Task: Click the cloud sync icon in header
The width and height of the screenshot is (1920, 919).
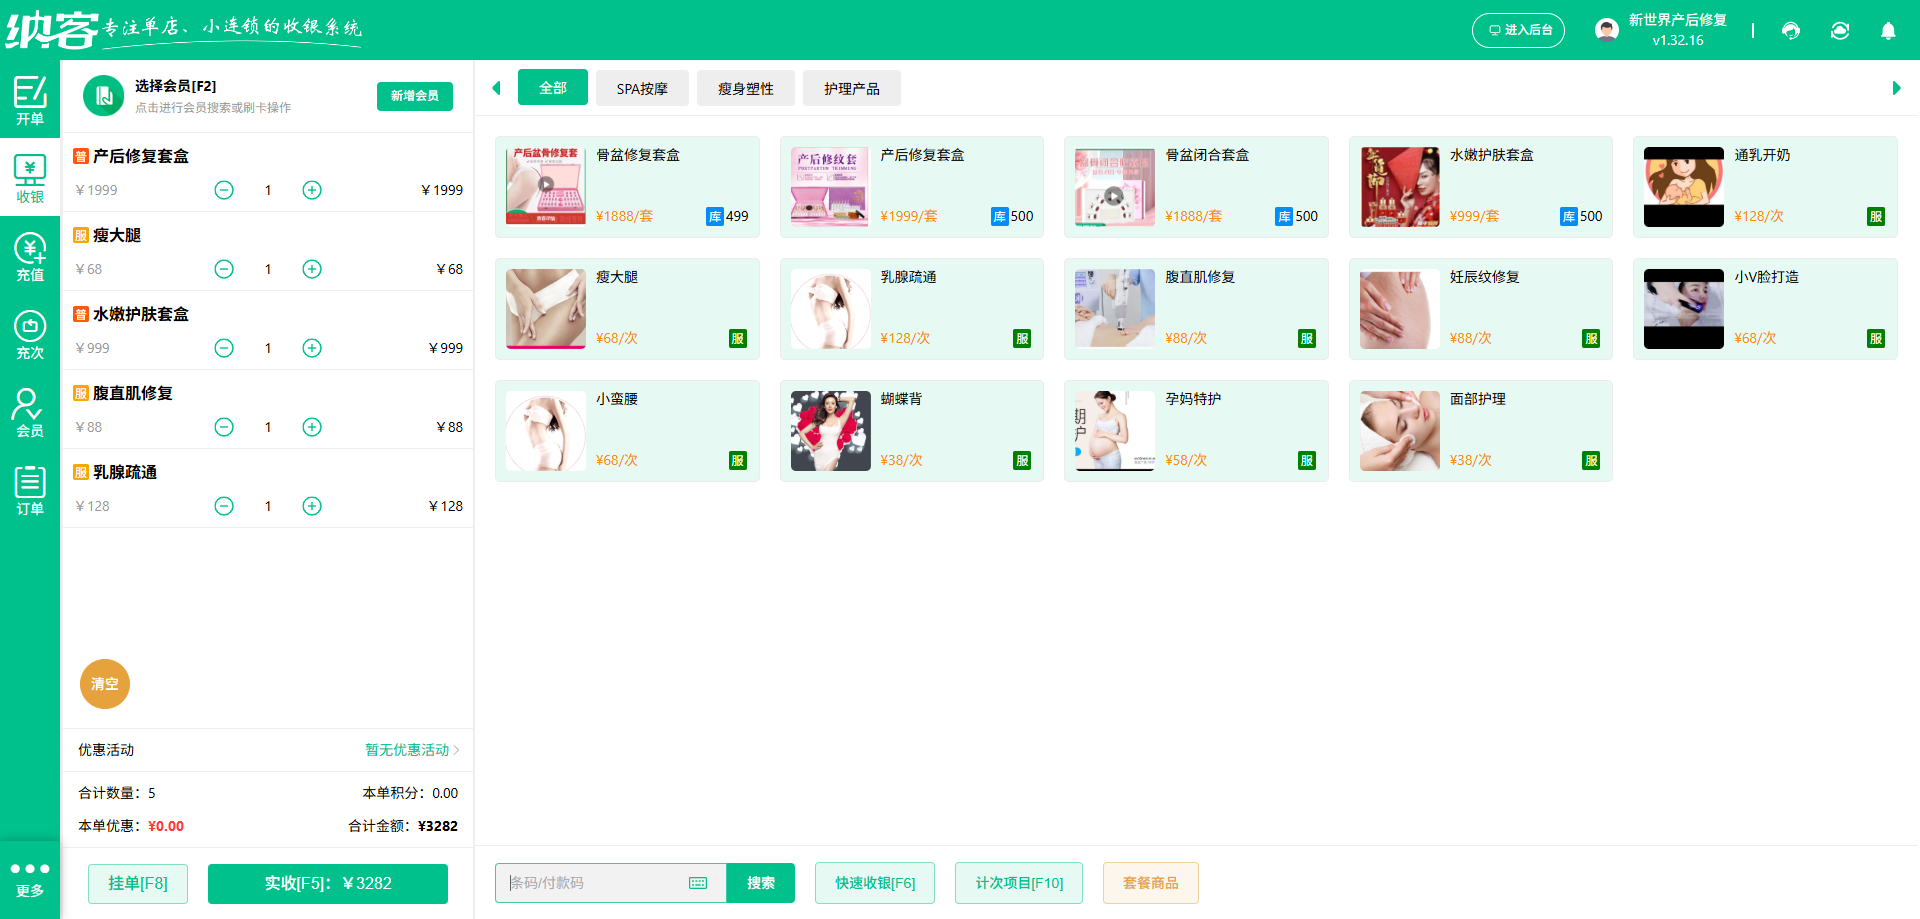Action: (1840, 31)
